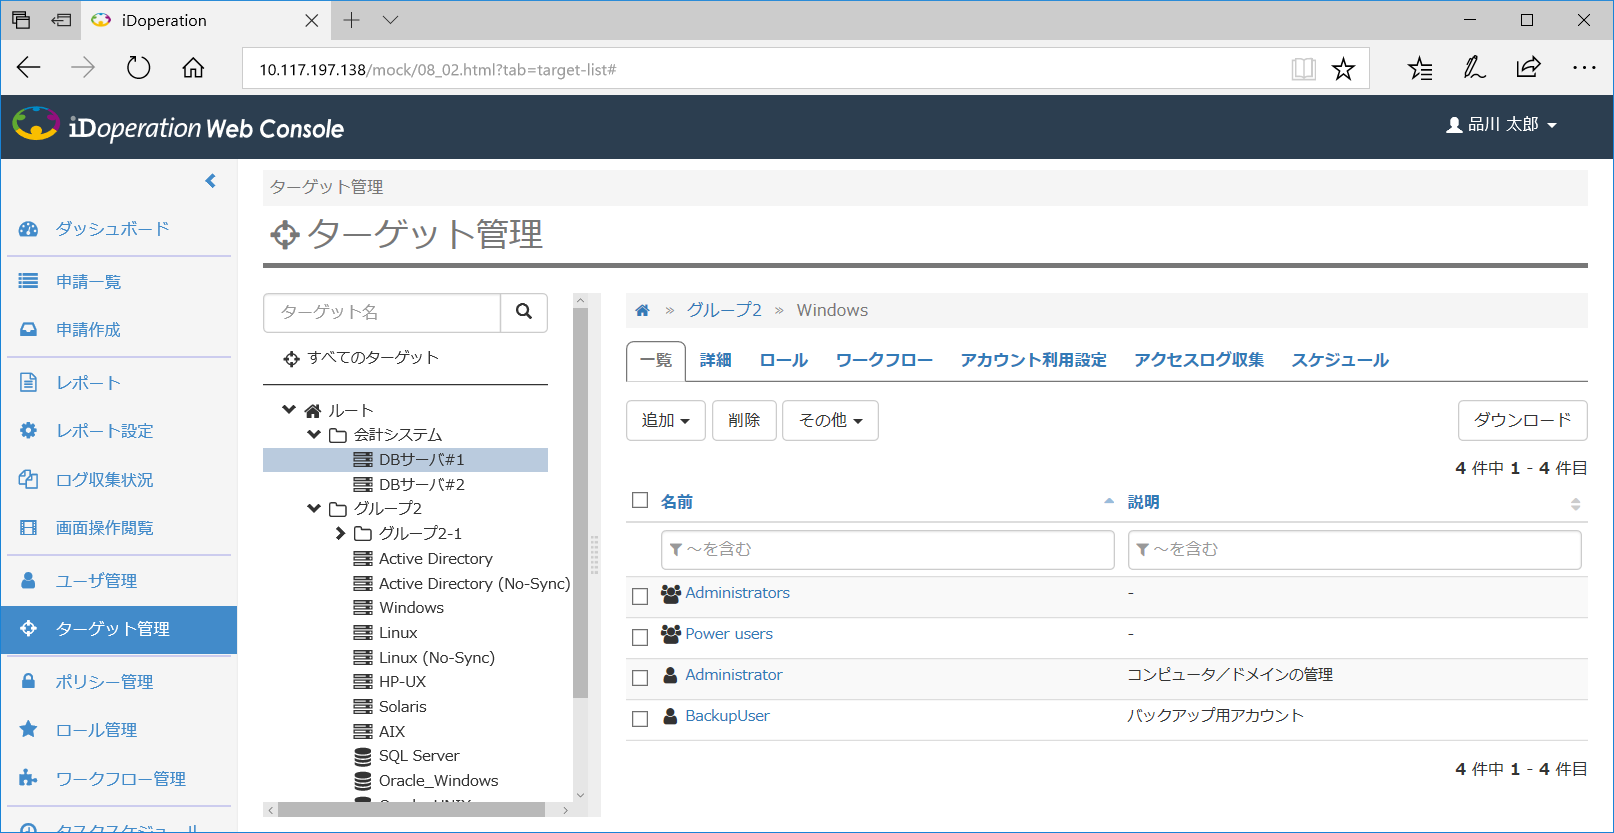The height and width of the screenshot is (833, 1614).
Task: Open reading view book icon in address bar
Action: (1303, 69)
